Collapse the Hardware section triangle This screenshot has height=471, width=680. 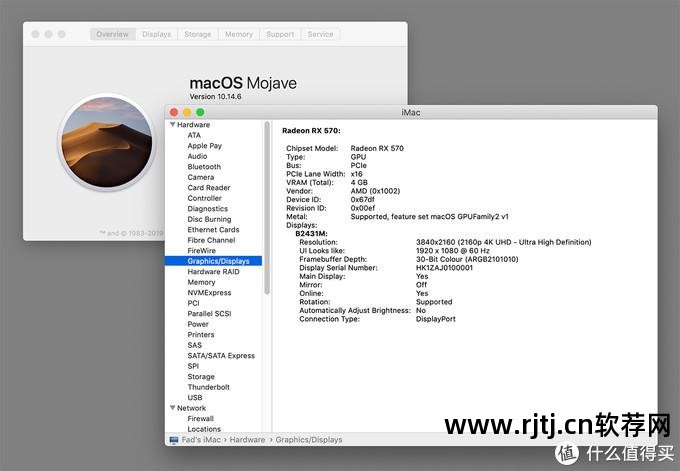173,124
